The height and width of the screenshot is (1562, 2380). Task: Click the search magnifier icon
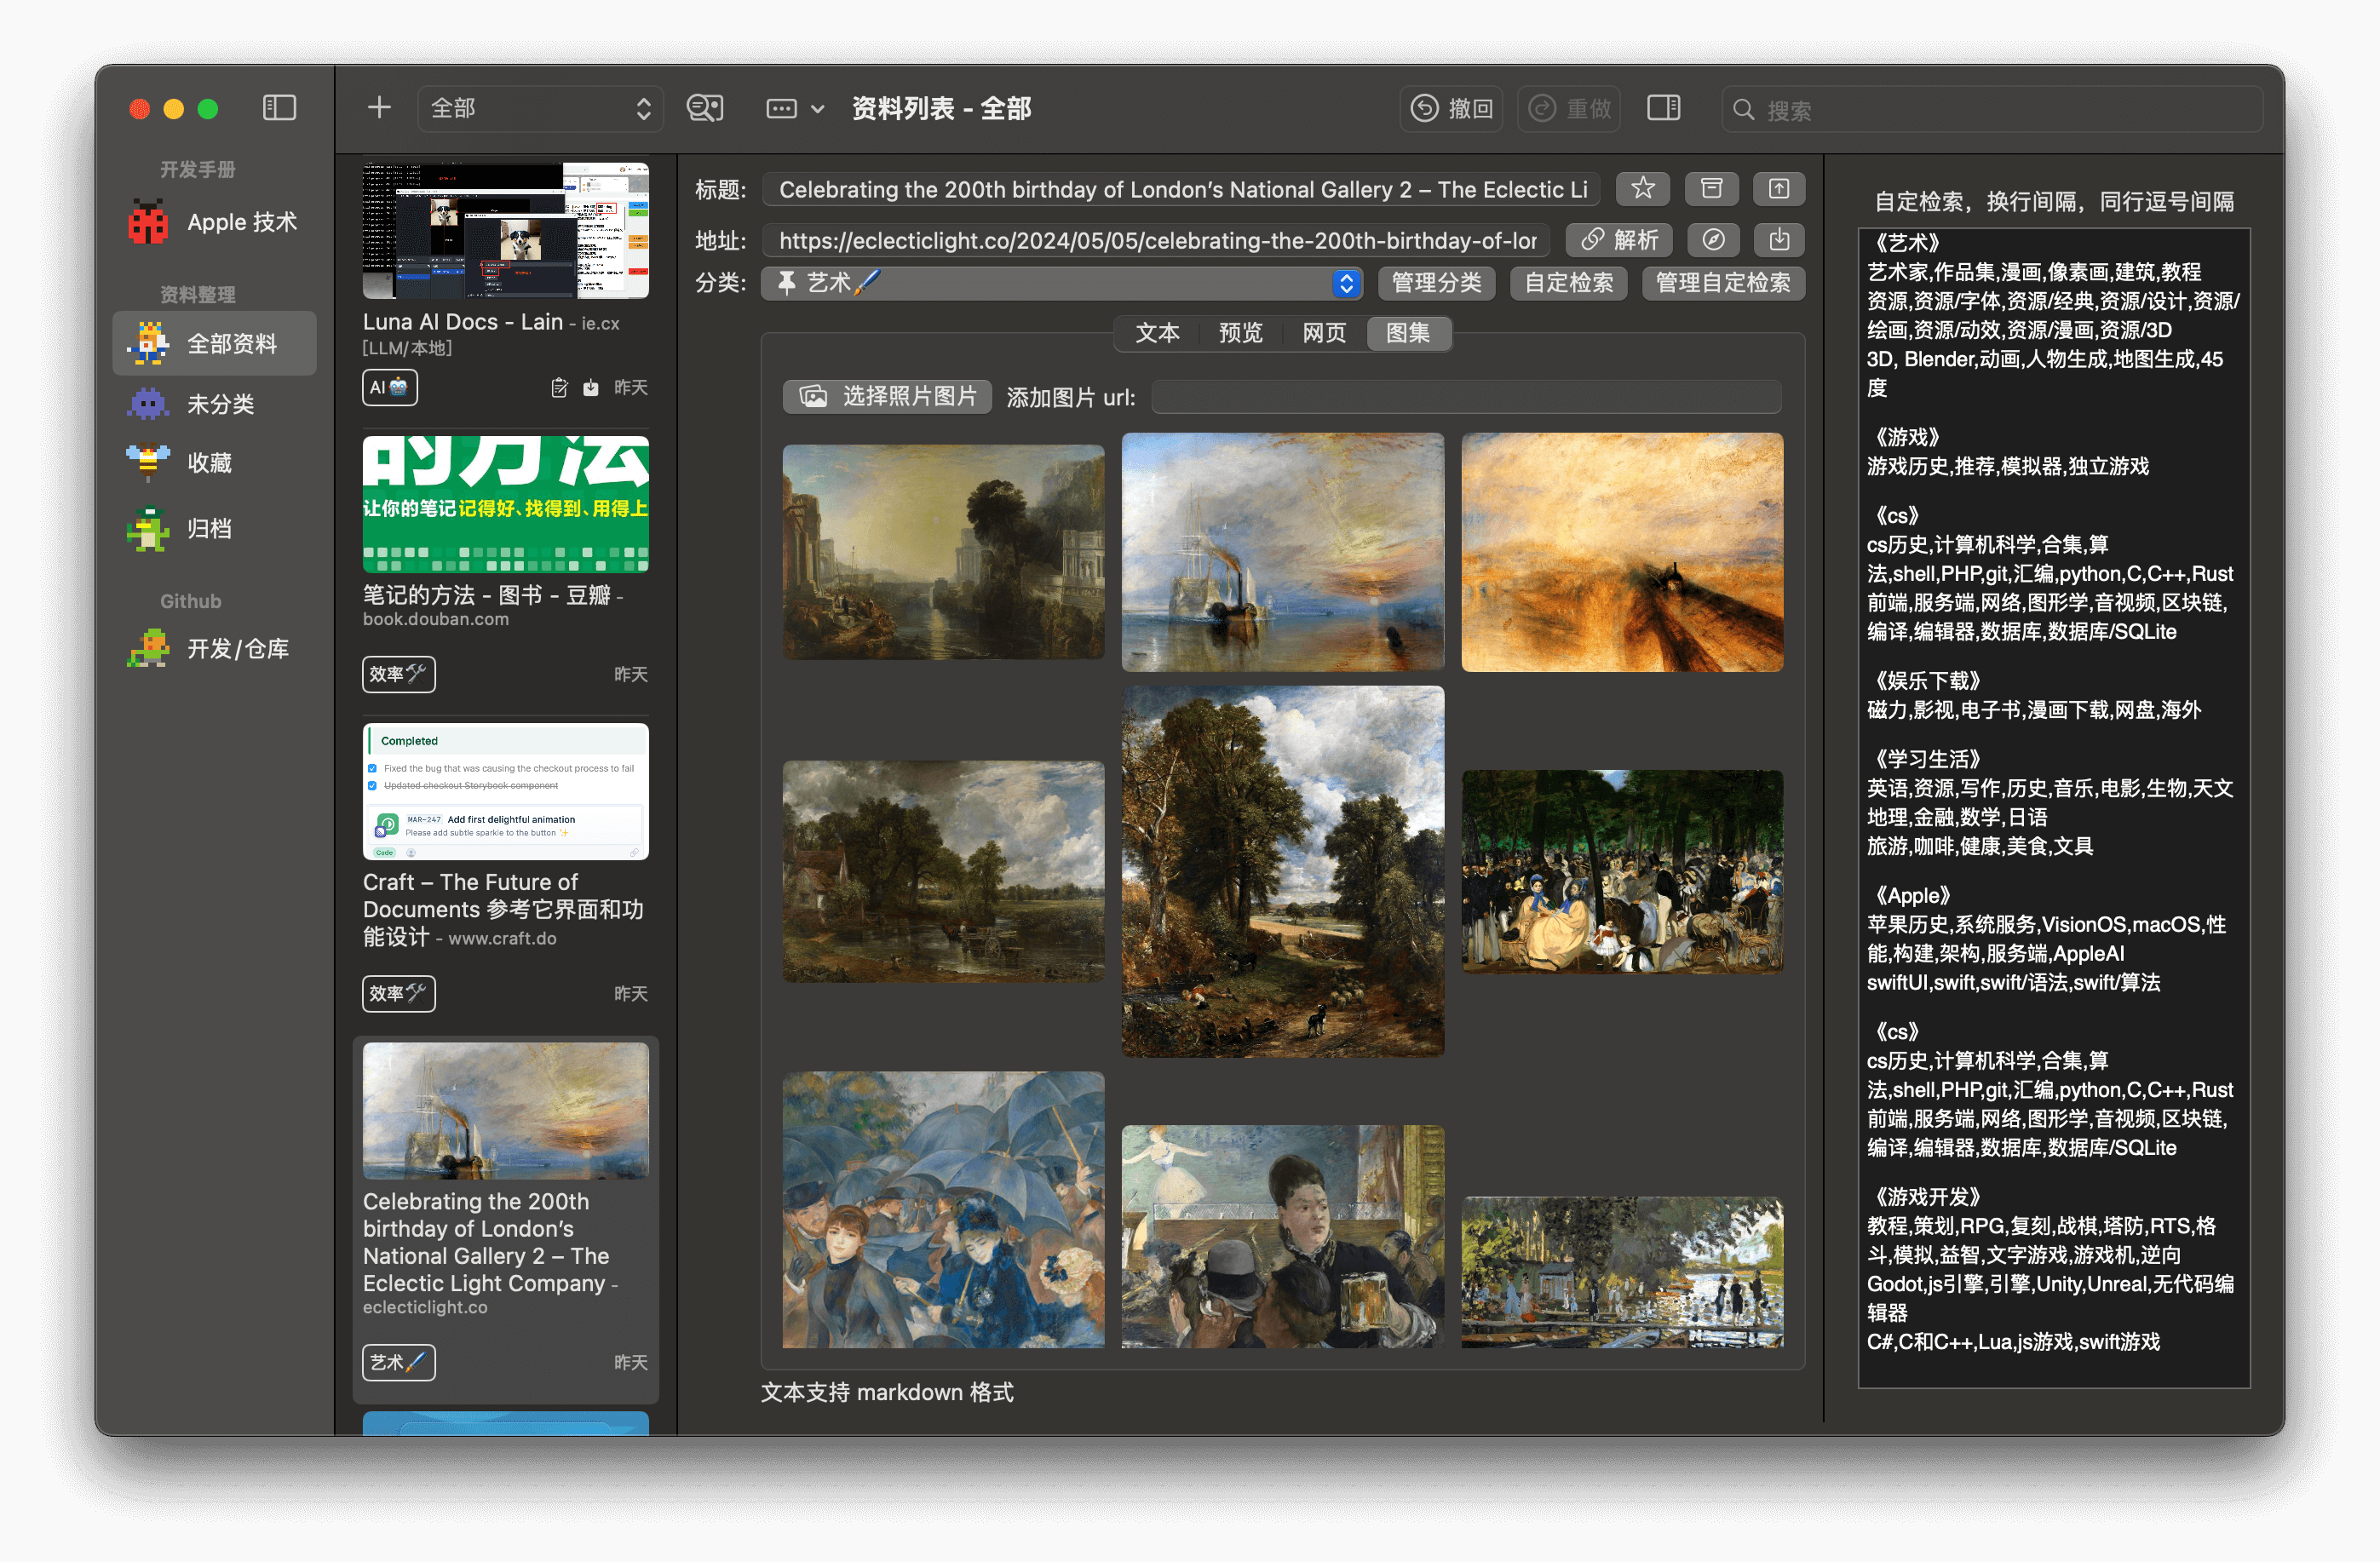coord(1743,110)
